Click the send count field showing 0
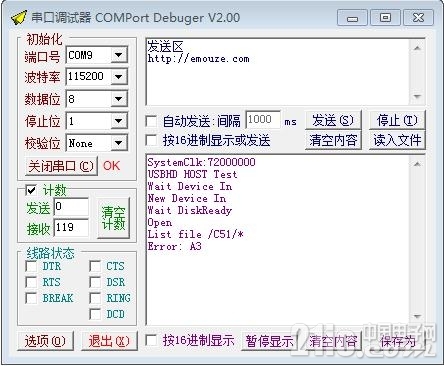Viewport: 444px width, 366px height. point(71,207)
